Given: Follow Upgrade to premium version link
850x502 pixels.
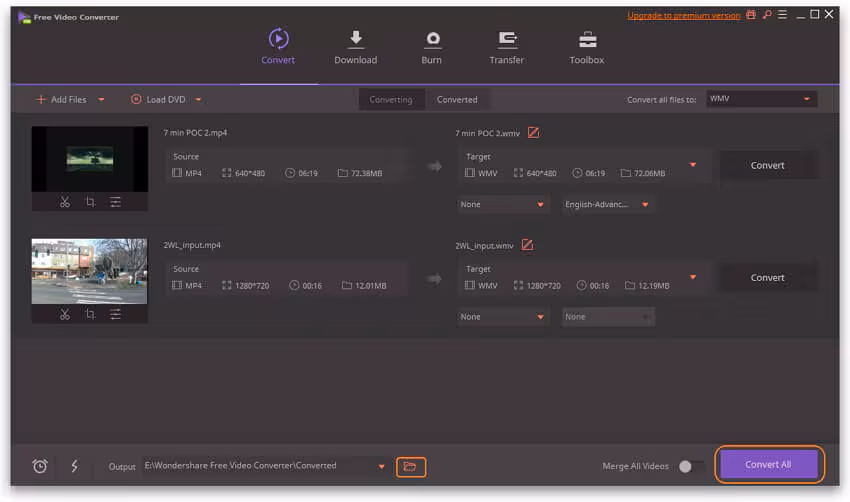Looking at the screenshot, I should (x=684, y=16).
